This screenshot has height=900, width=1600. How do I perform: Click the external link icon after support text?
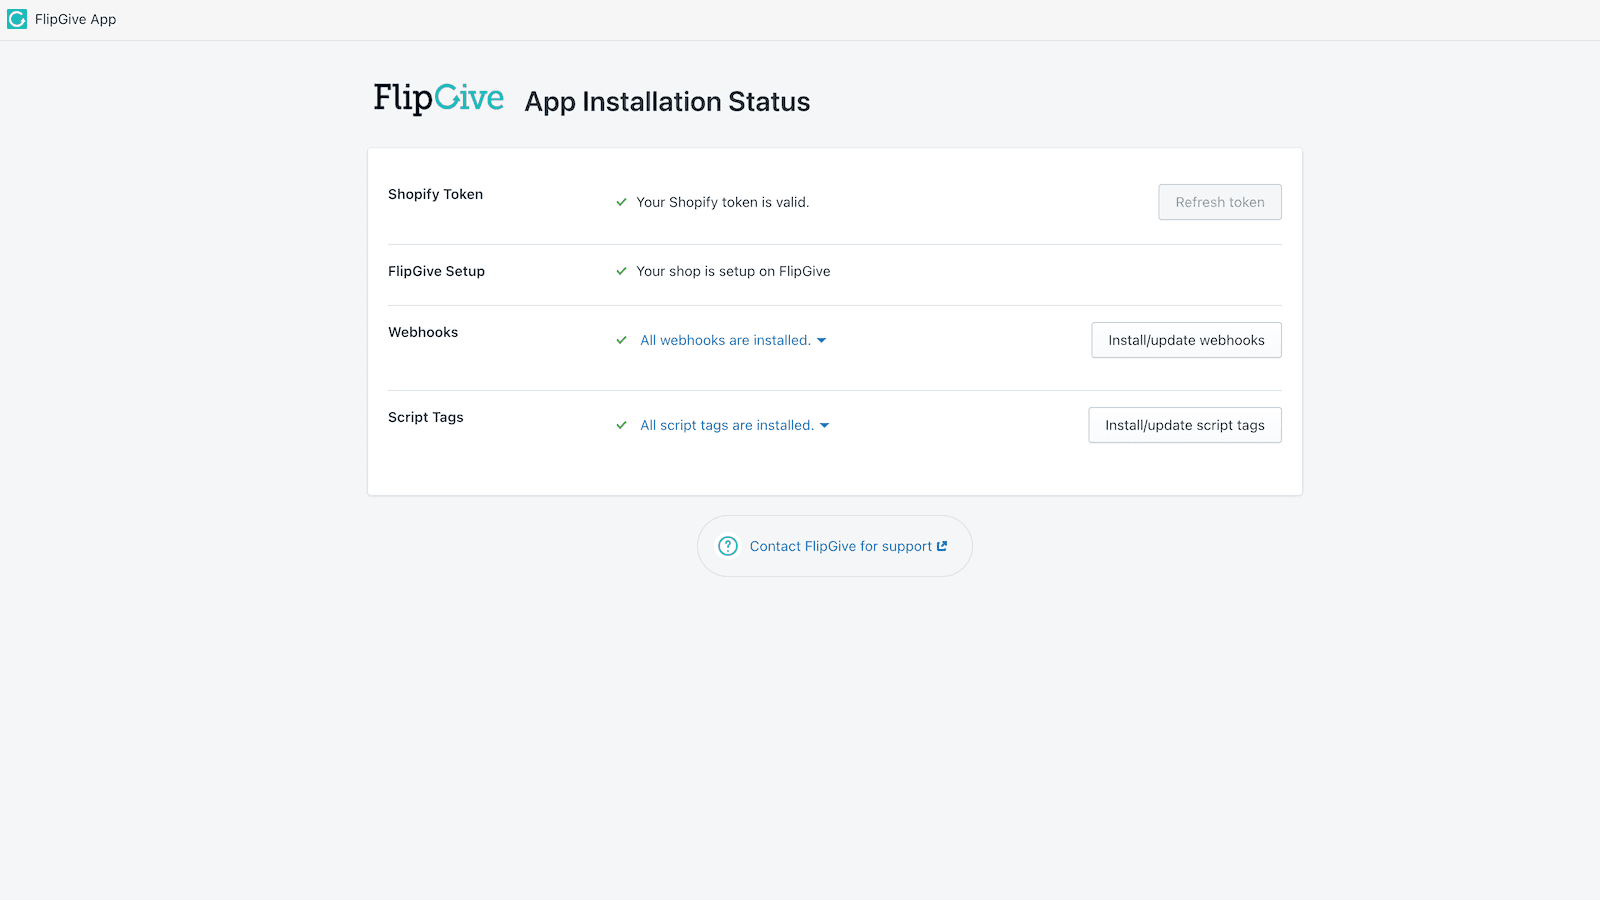[x=941, y=545]
